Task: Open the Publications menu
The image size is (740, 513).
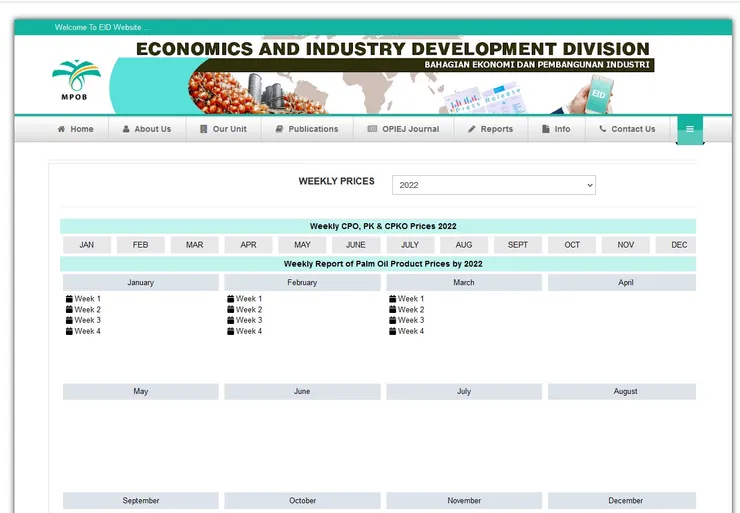Action: tap(307, 129)
